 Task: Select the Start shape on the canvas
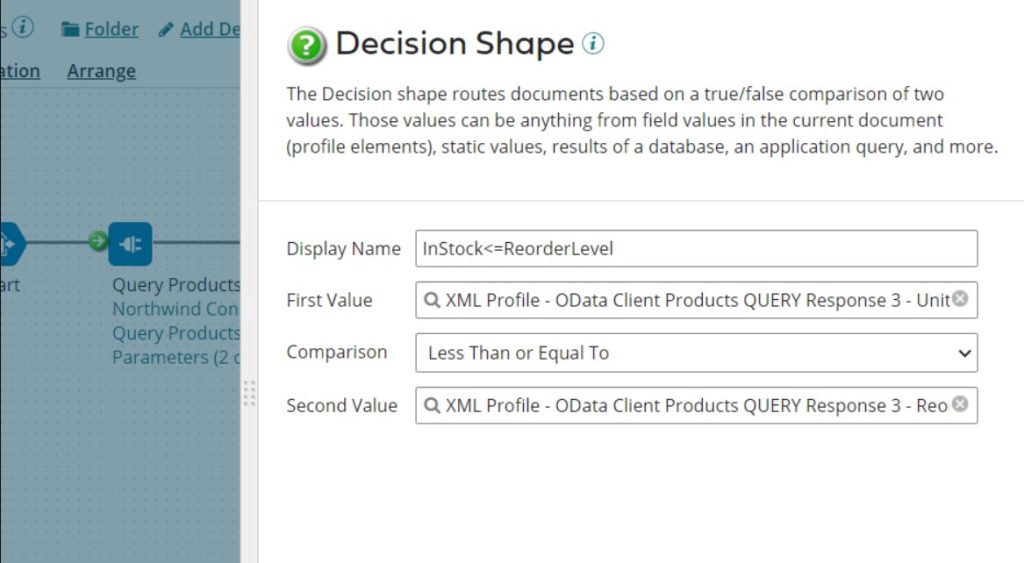(8, 243)
